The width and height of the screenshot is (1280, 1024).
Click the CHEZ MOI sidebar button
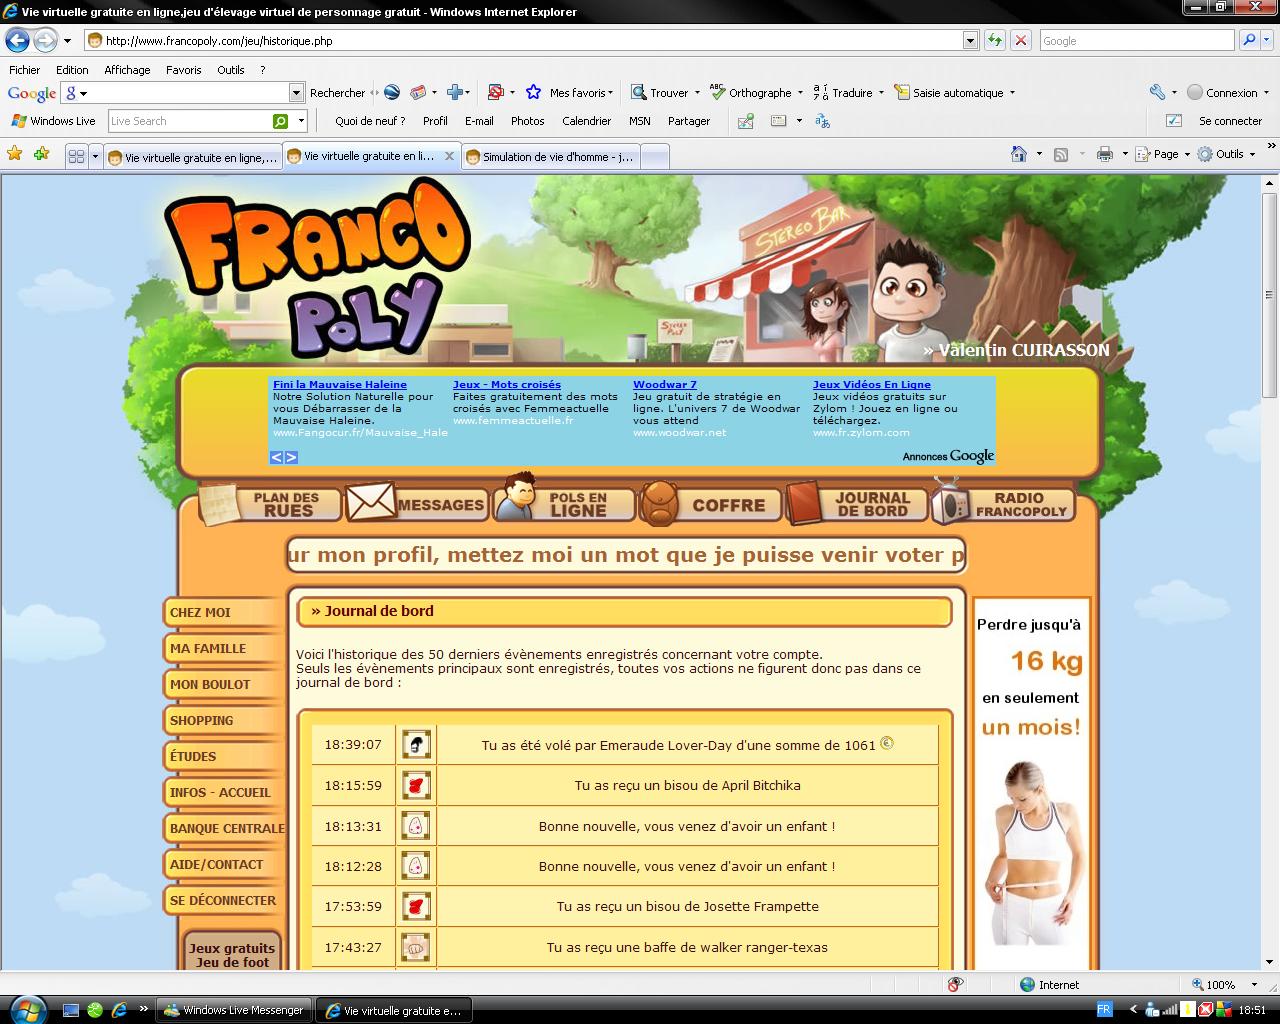coord(224,613)
